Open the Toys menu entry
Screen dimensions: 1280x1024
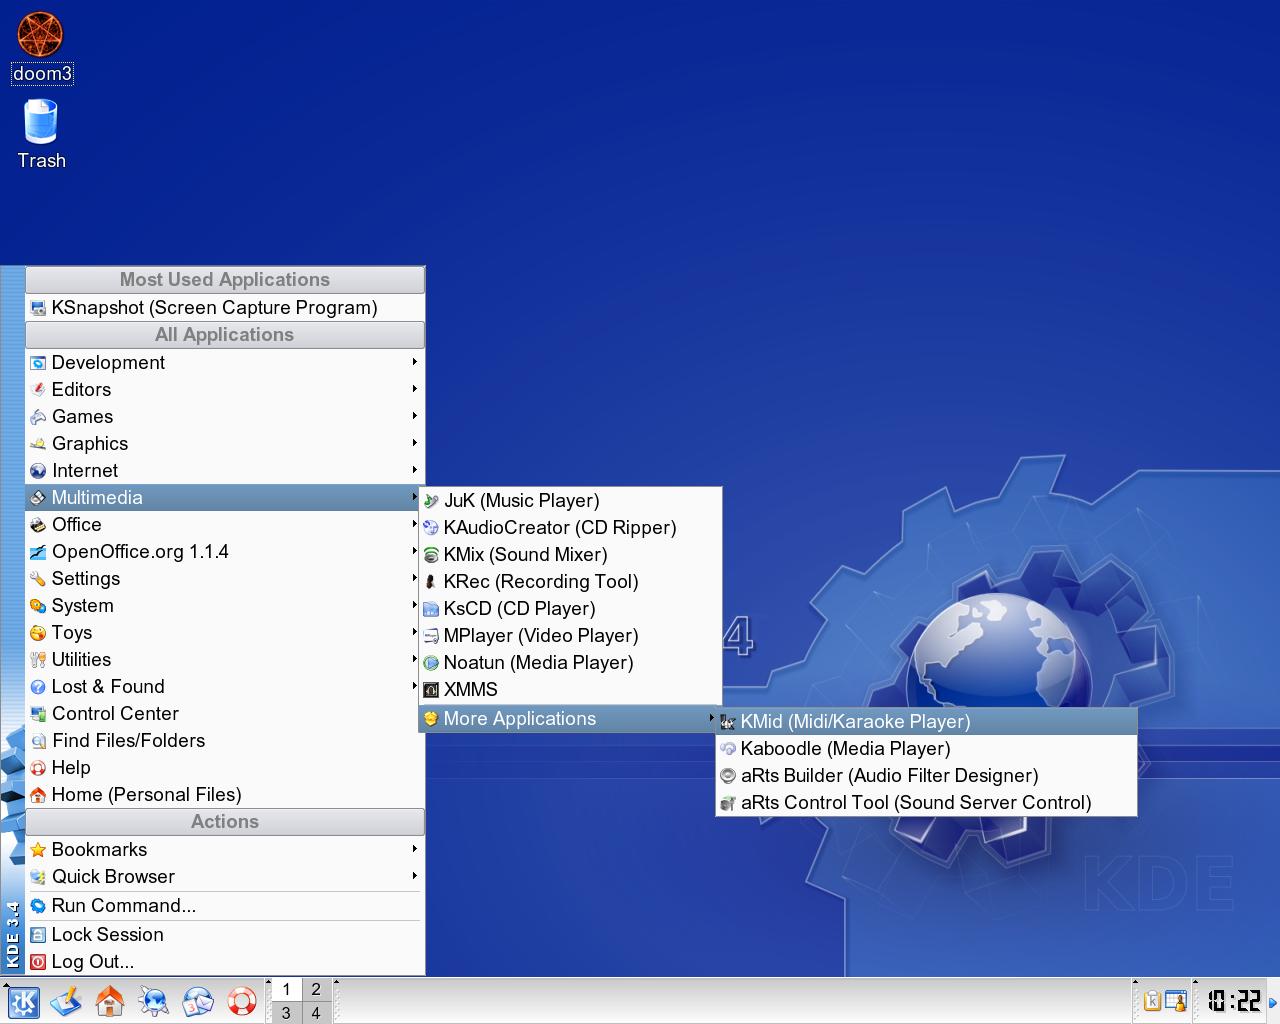coord(225,633)
